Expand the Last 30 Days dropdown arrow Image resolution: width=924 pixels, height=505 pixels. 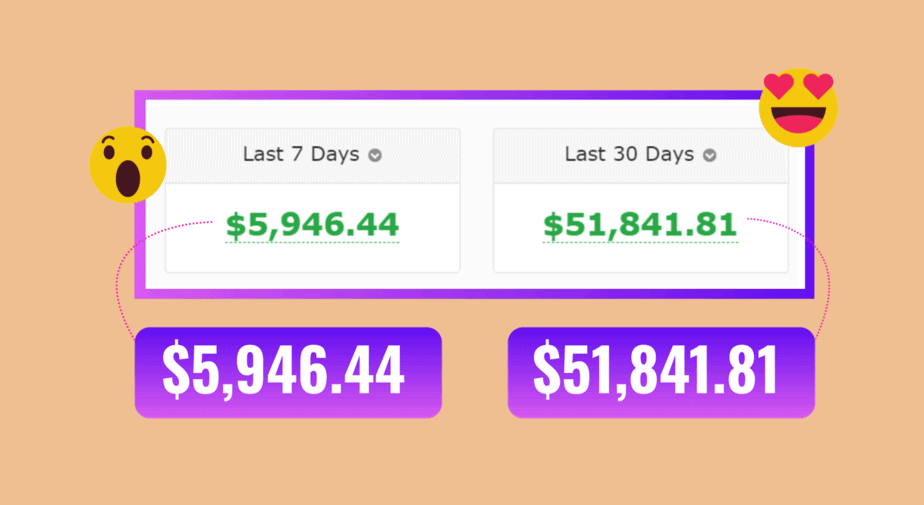tap(710, 155)
